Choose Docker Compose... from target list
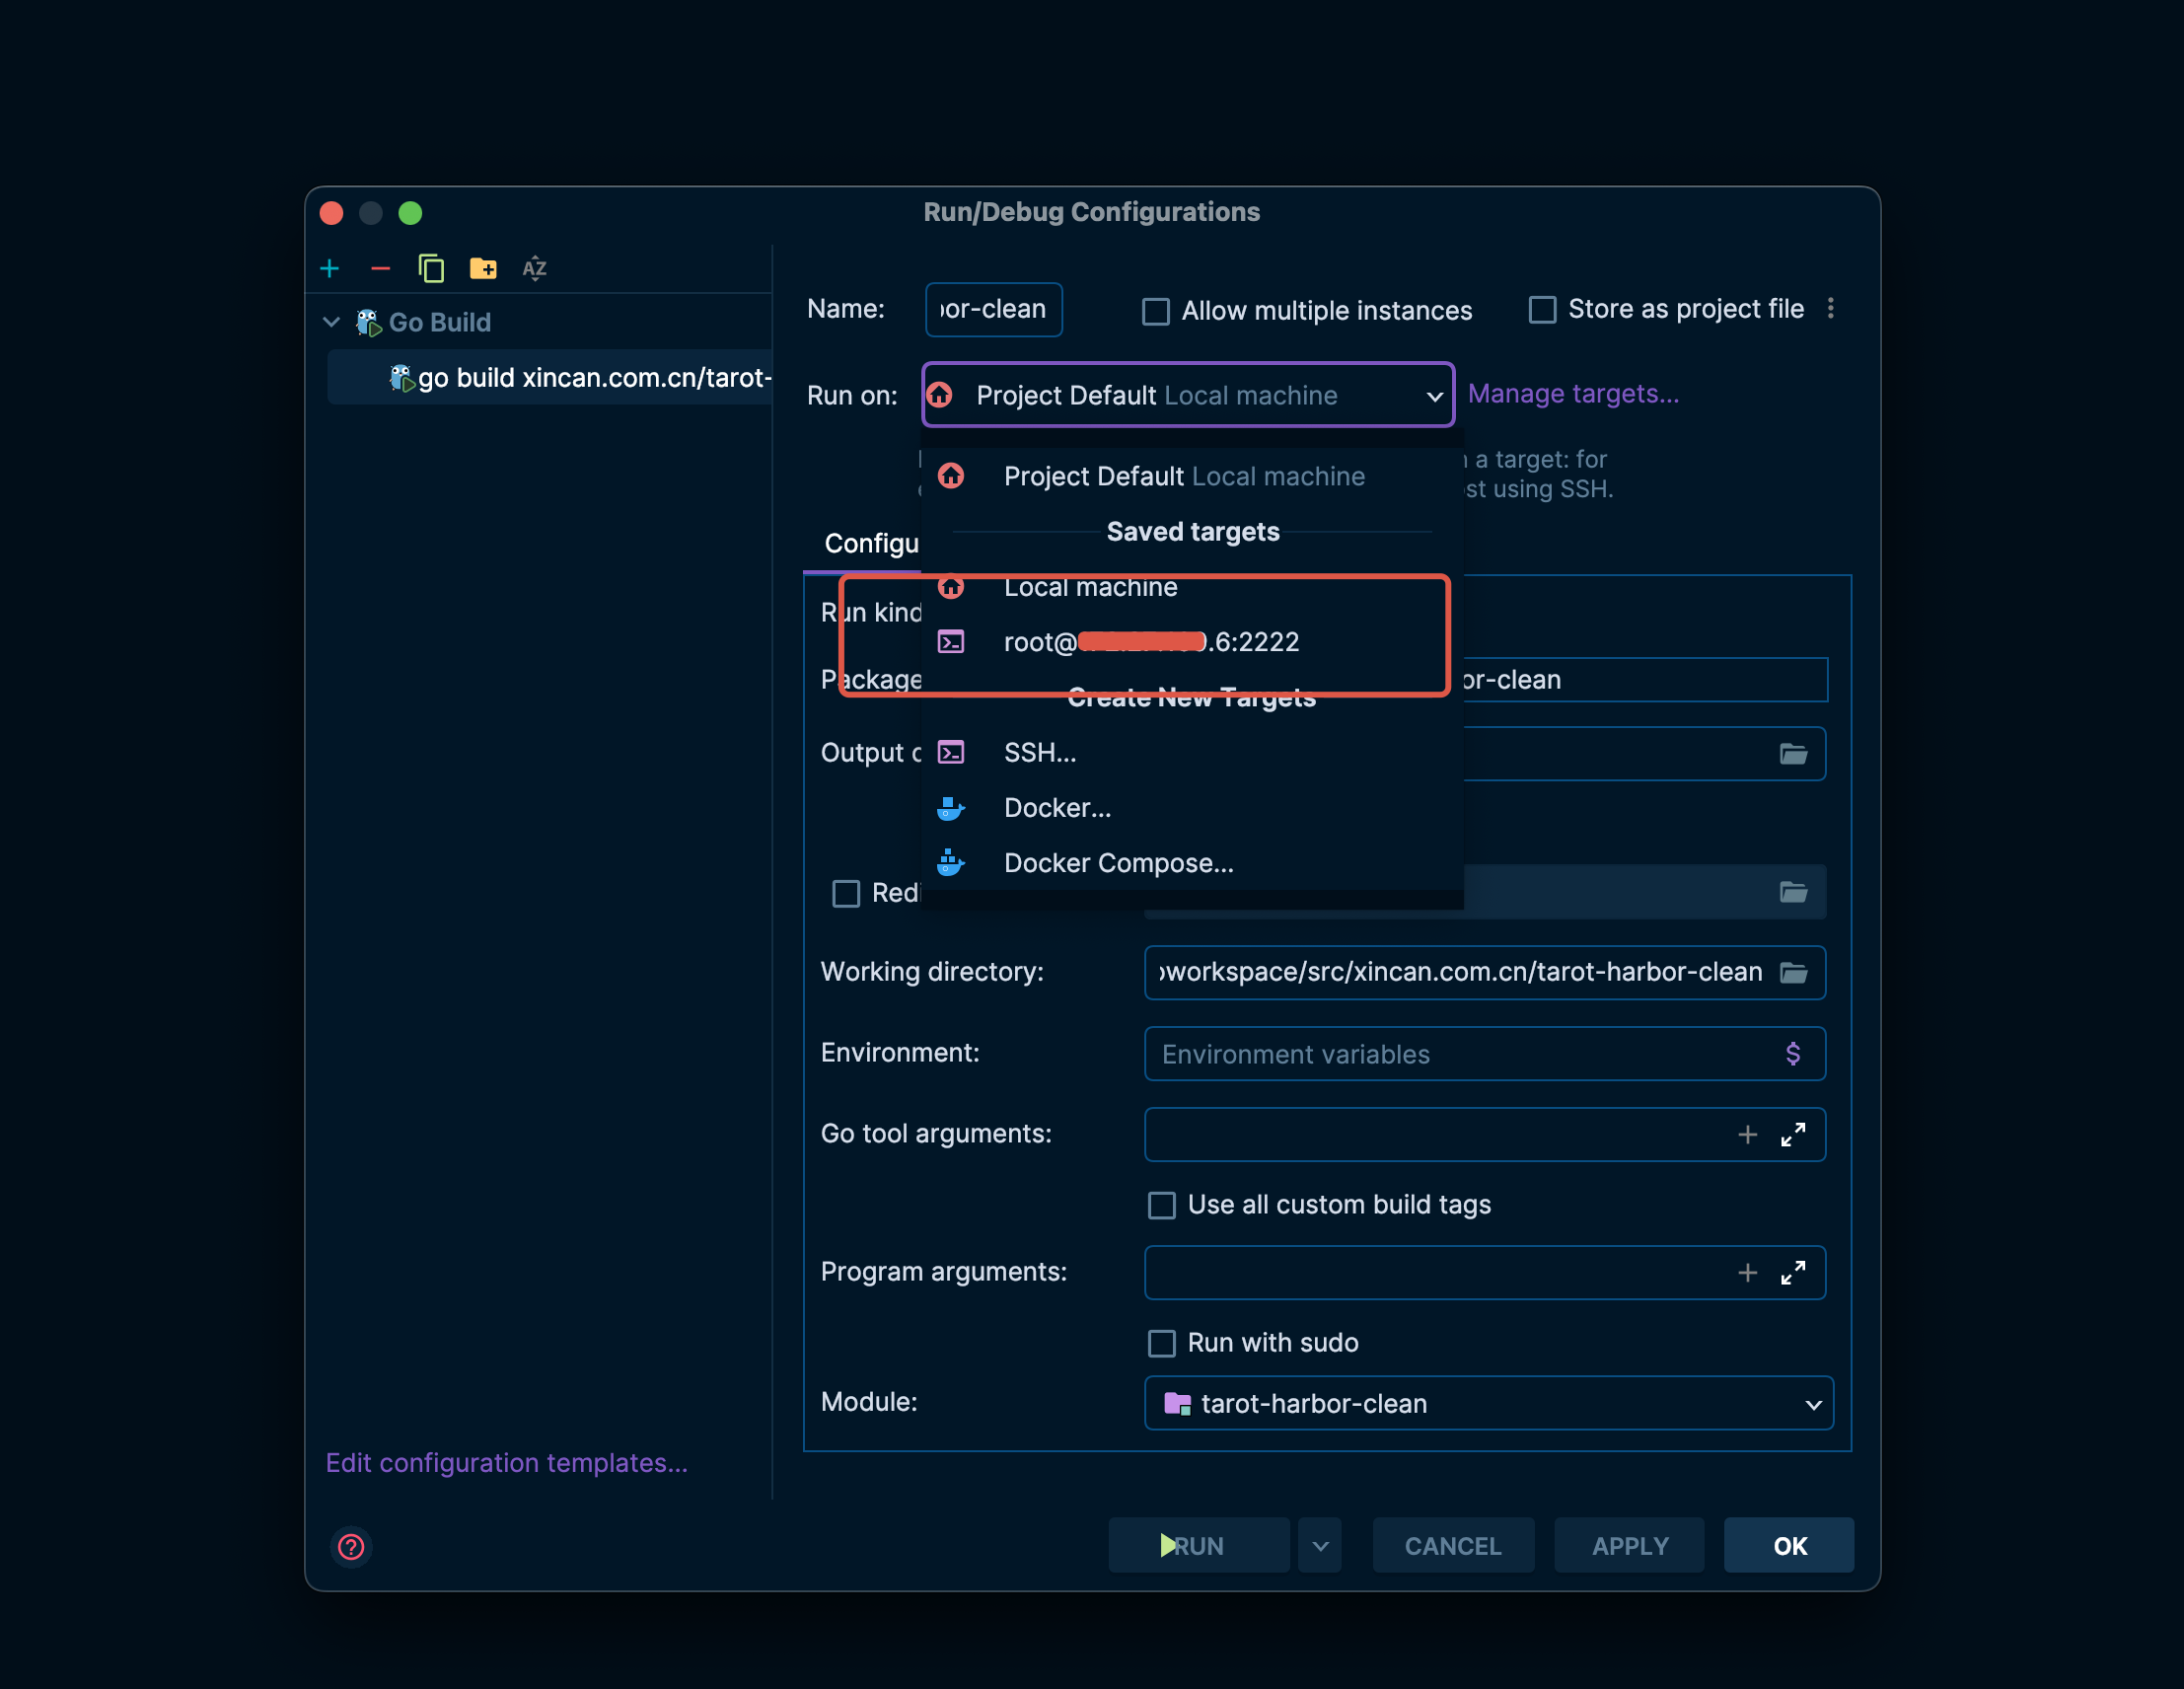Viewport: 2184px width, 1689px height. coord(1118,863)
